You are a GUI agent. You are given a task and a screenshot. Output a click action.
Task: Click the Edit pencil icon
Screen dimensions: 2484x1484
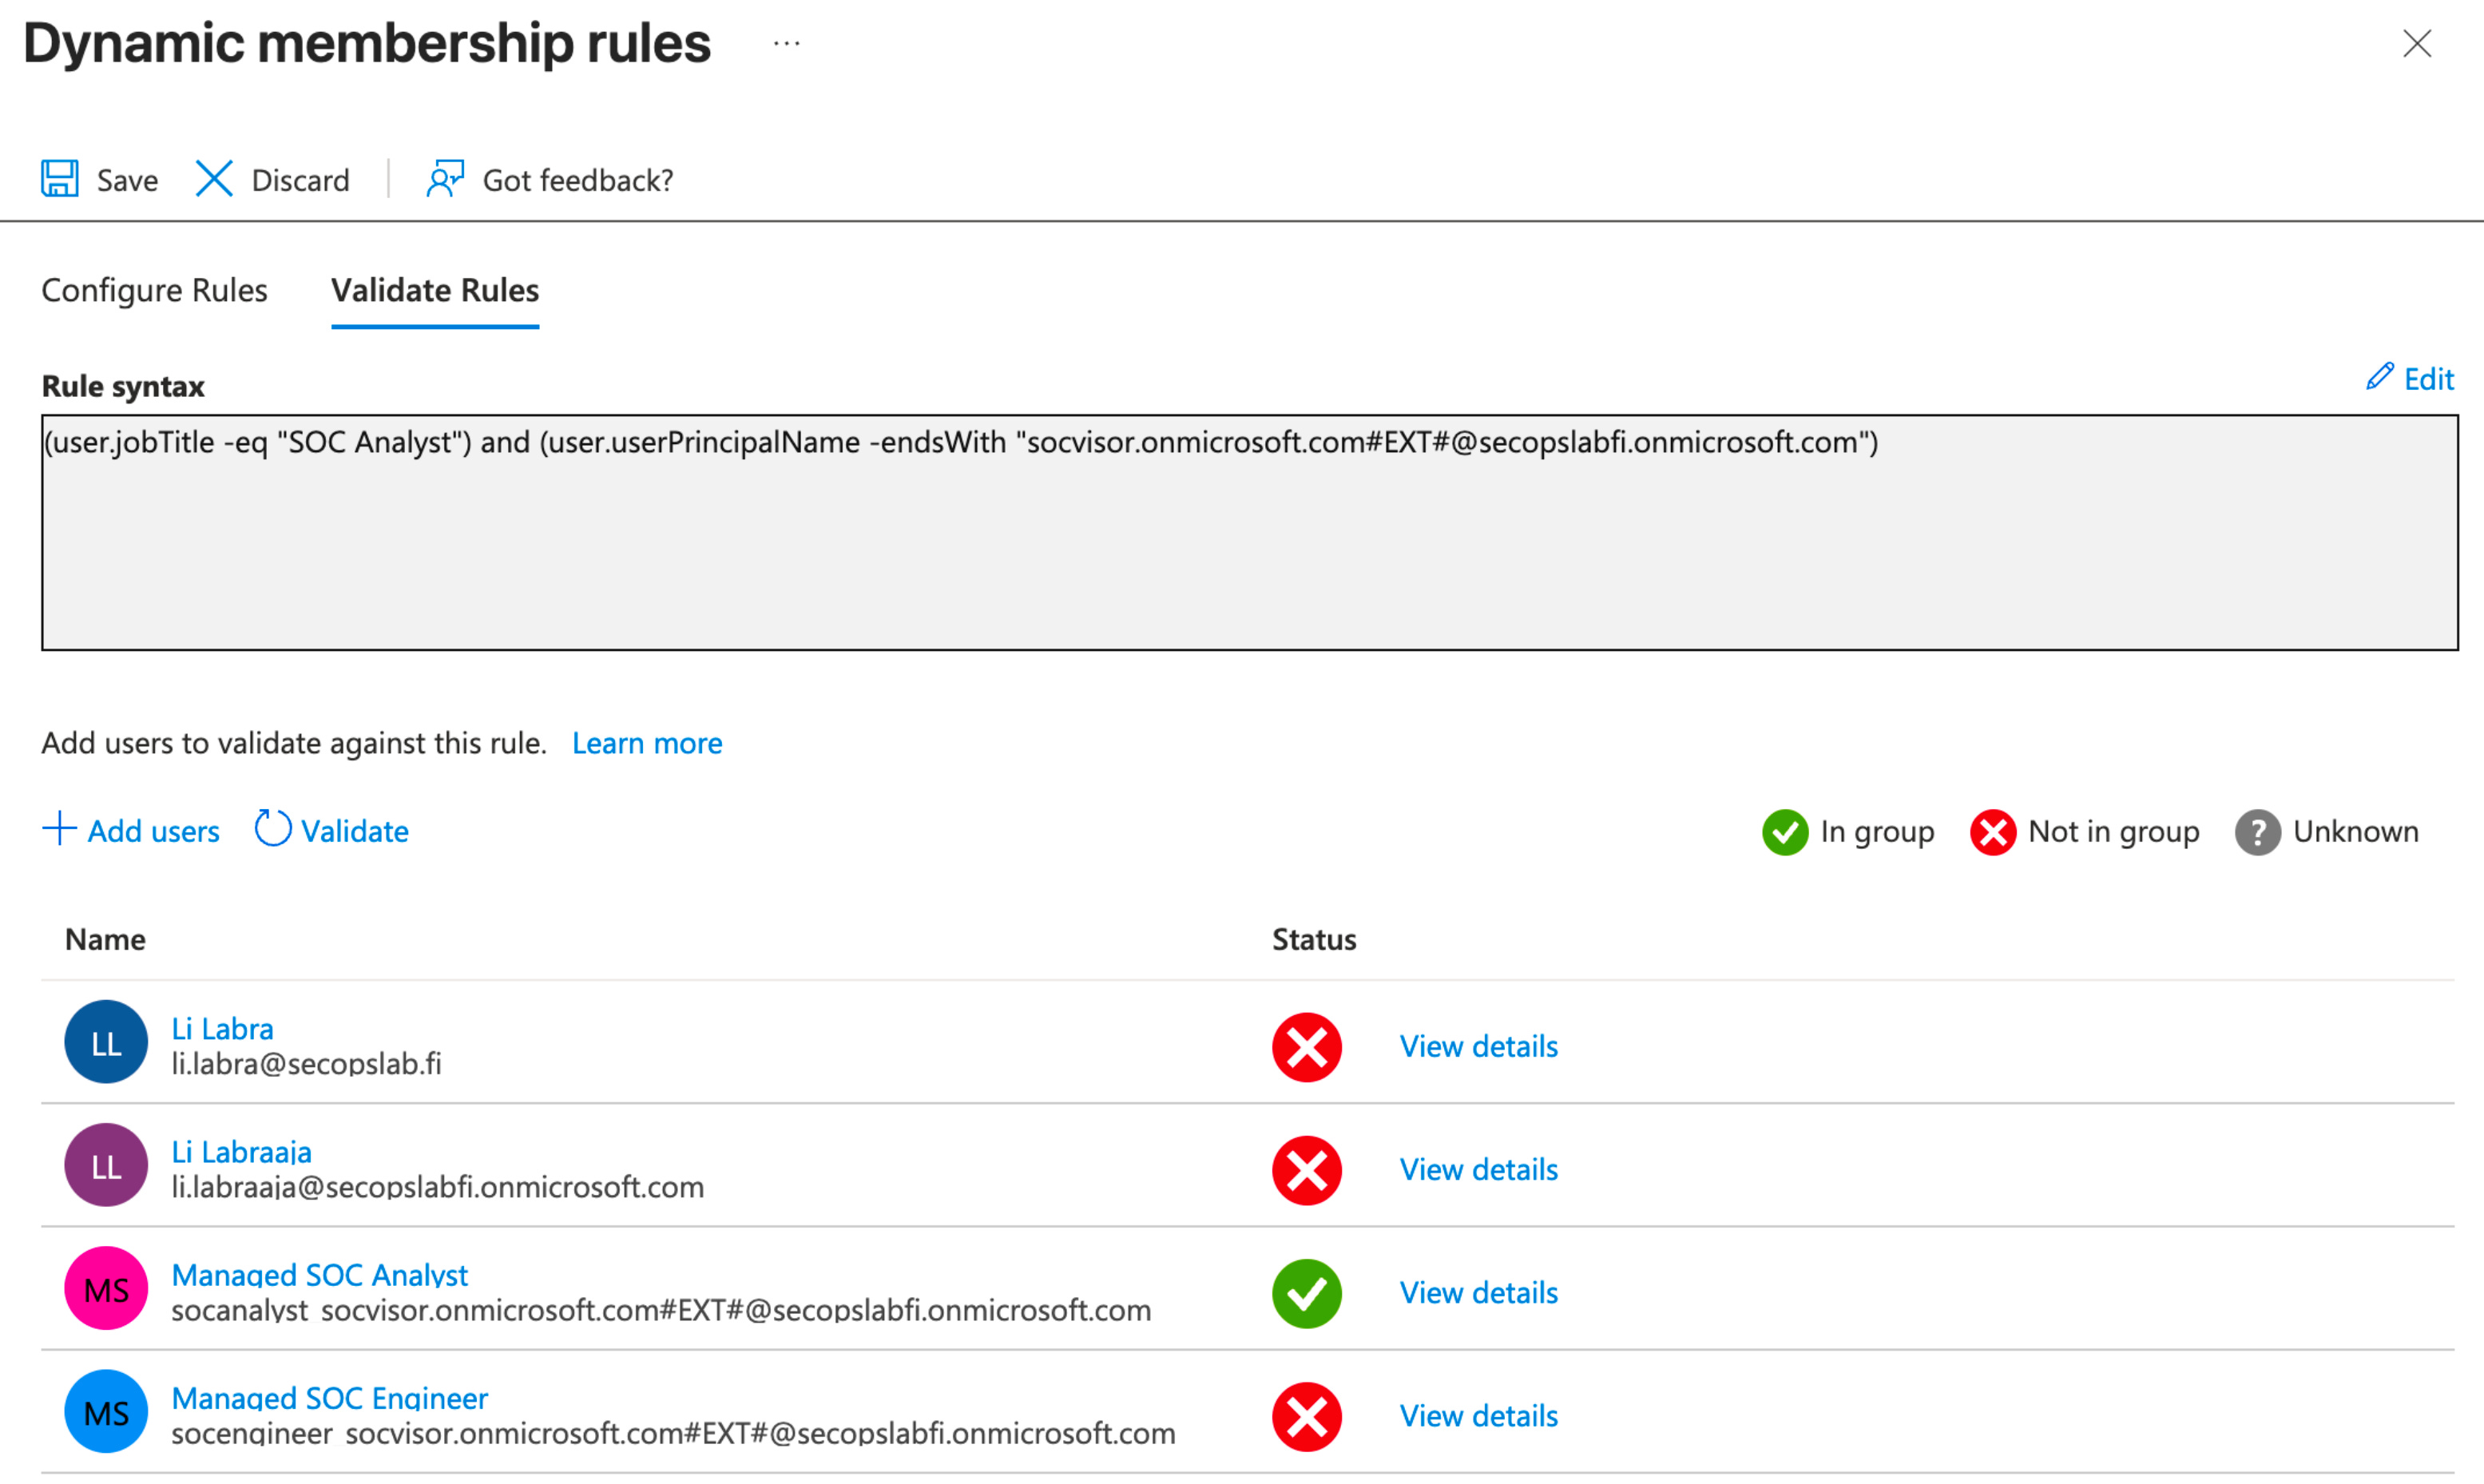(2379, 377)
